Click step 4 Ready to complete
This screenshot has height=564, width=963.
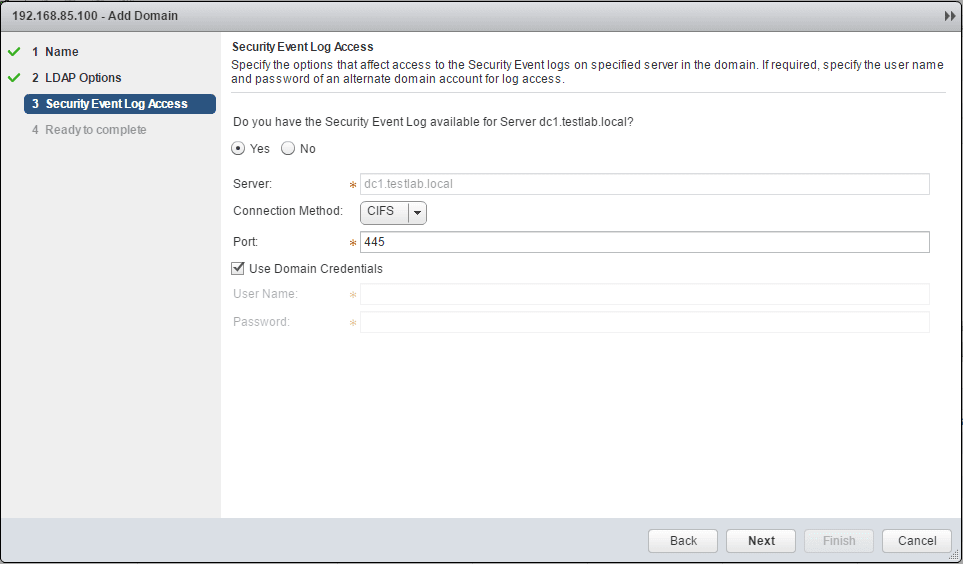[x=95, y=130]
